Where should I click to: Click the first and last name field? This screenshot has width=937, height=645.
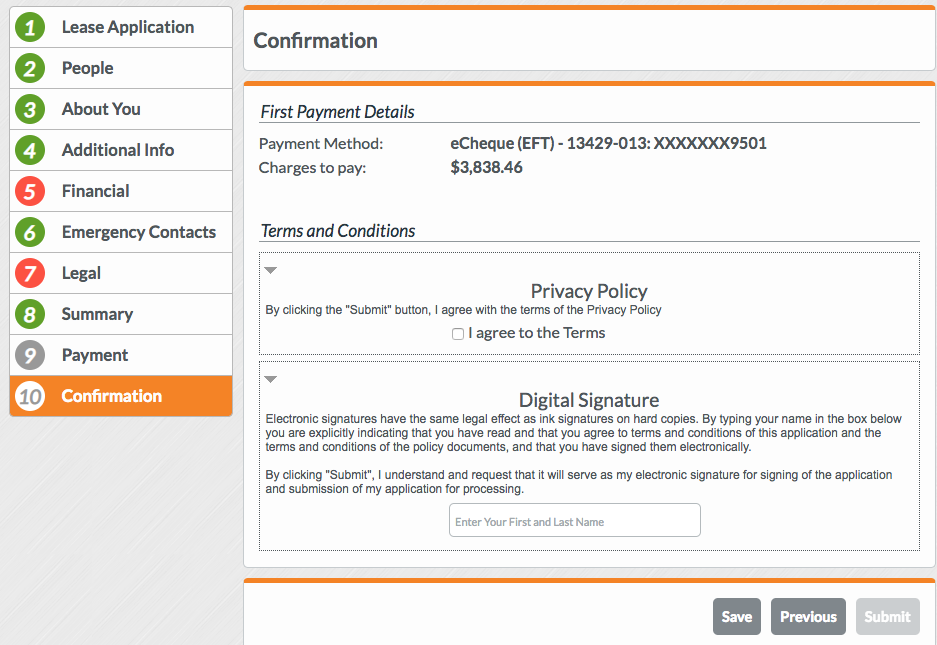tap(574, 521)
